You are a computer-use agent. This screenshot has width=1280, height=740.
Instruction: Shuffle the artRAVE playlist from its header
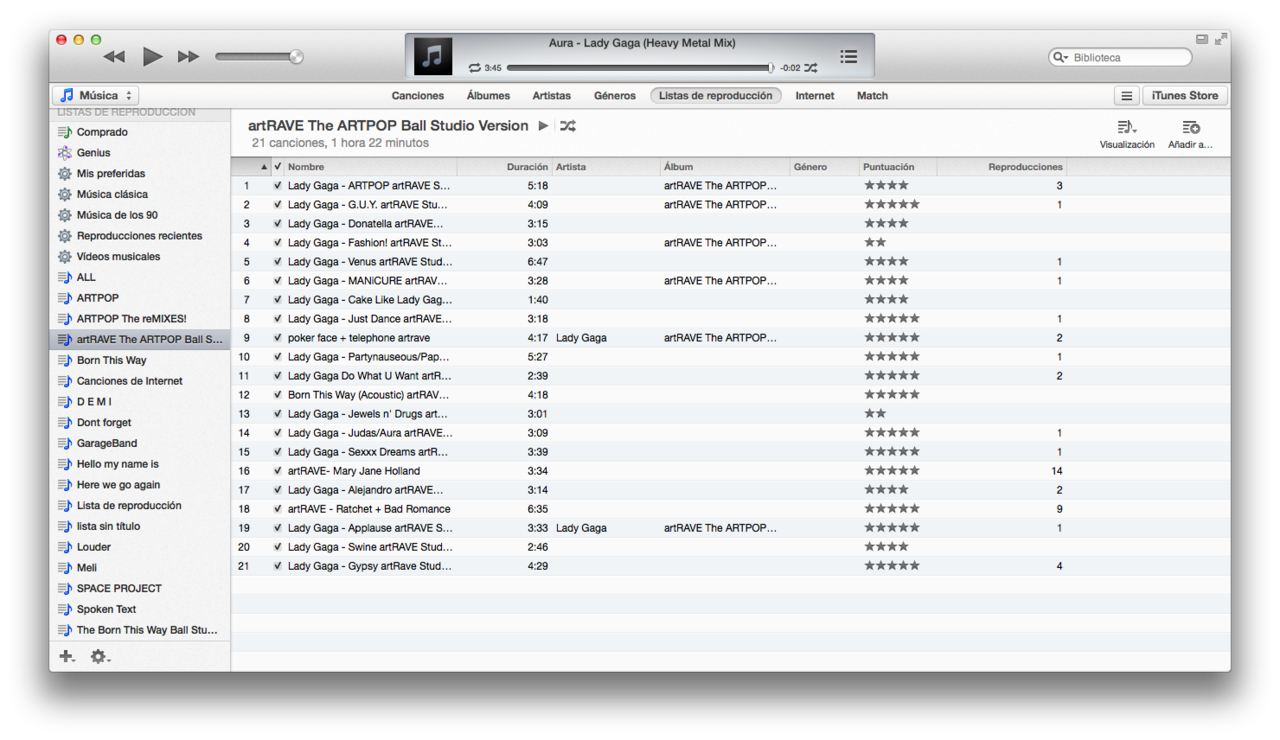pos(568,126)
